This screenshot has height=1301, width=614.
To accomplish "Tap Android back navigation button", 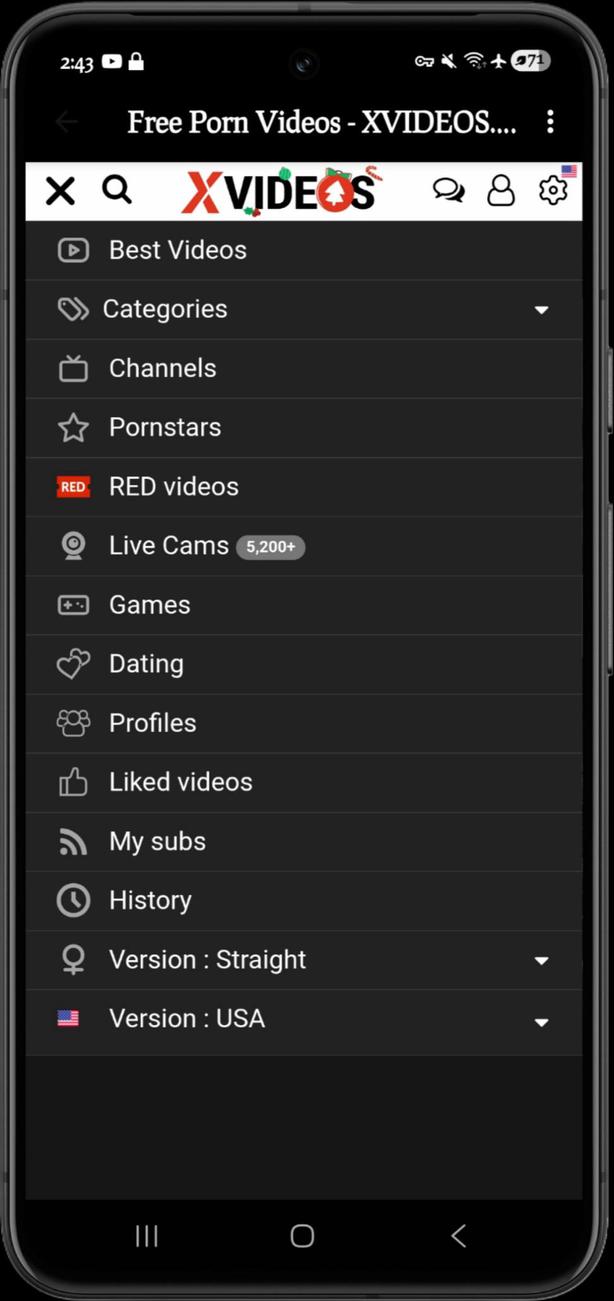I will [458, 1236].
